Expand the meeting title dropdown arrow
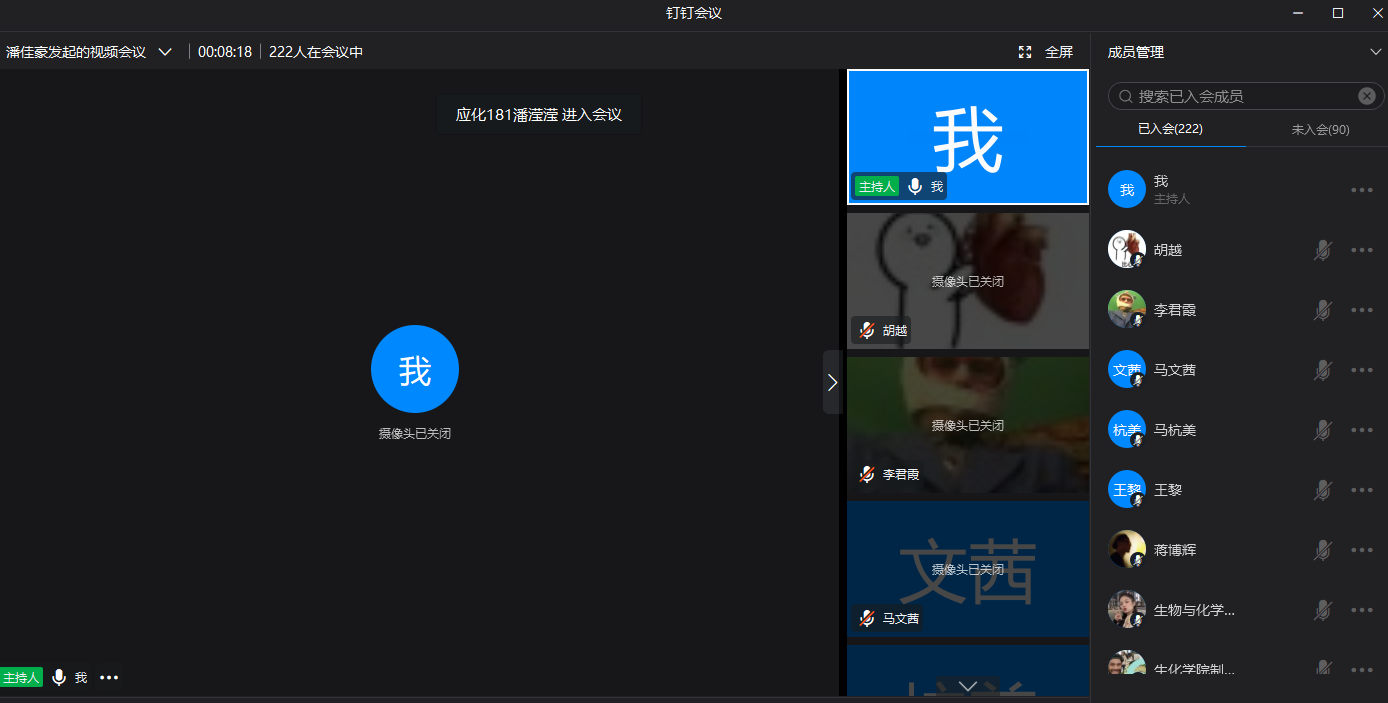This screenshot has height=703, width=1388. pyautogui.click(x=166, y=52)
